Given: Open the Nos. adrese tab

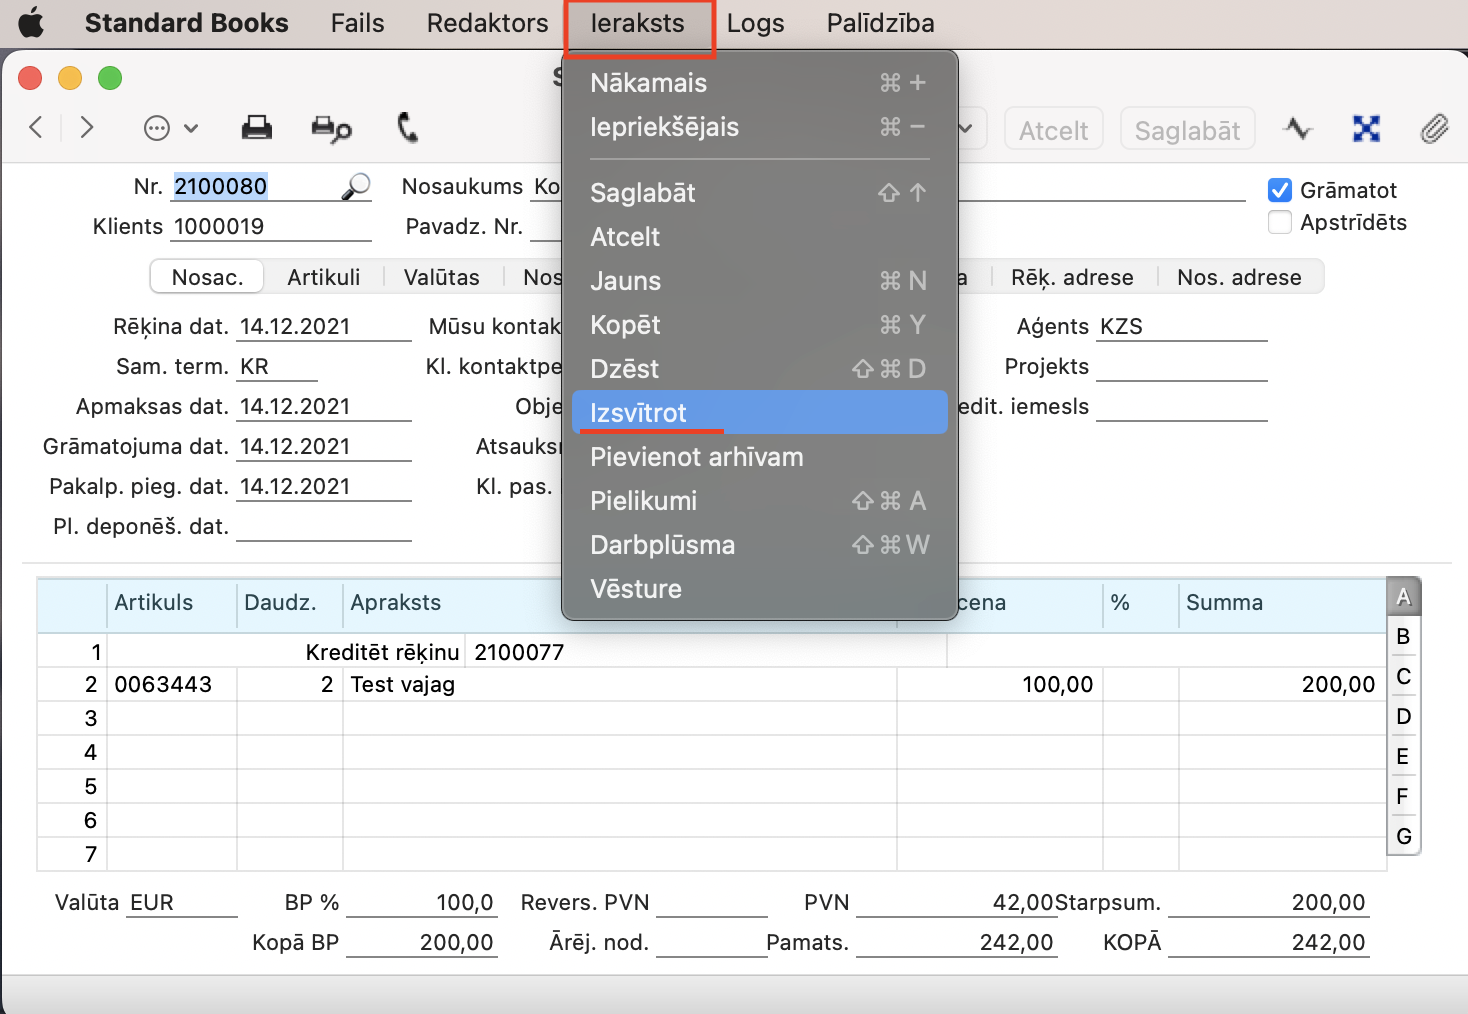Looking at the screenshot, I should pos(1239,277).
